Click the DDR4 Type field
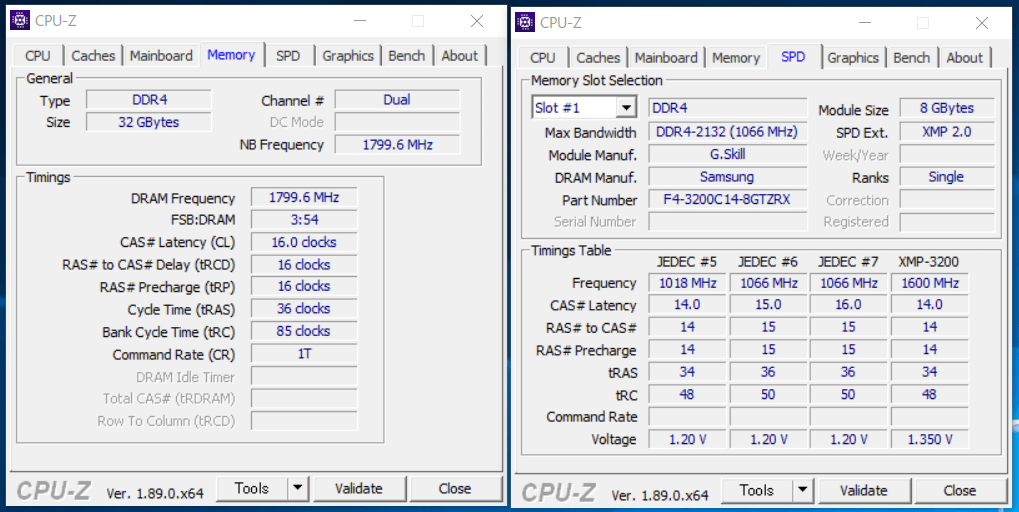Viewport: 1019px width, 512px height. point(149,100)
